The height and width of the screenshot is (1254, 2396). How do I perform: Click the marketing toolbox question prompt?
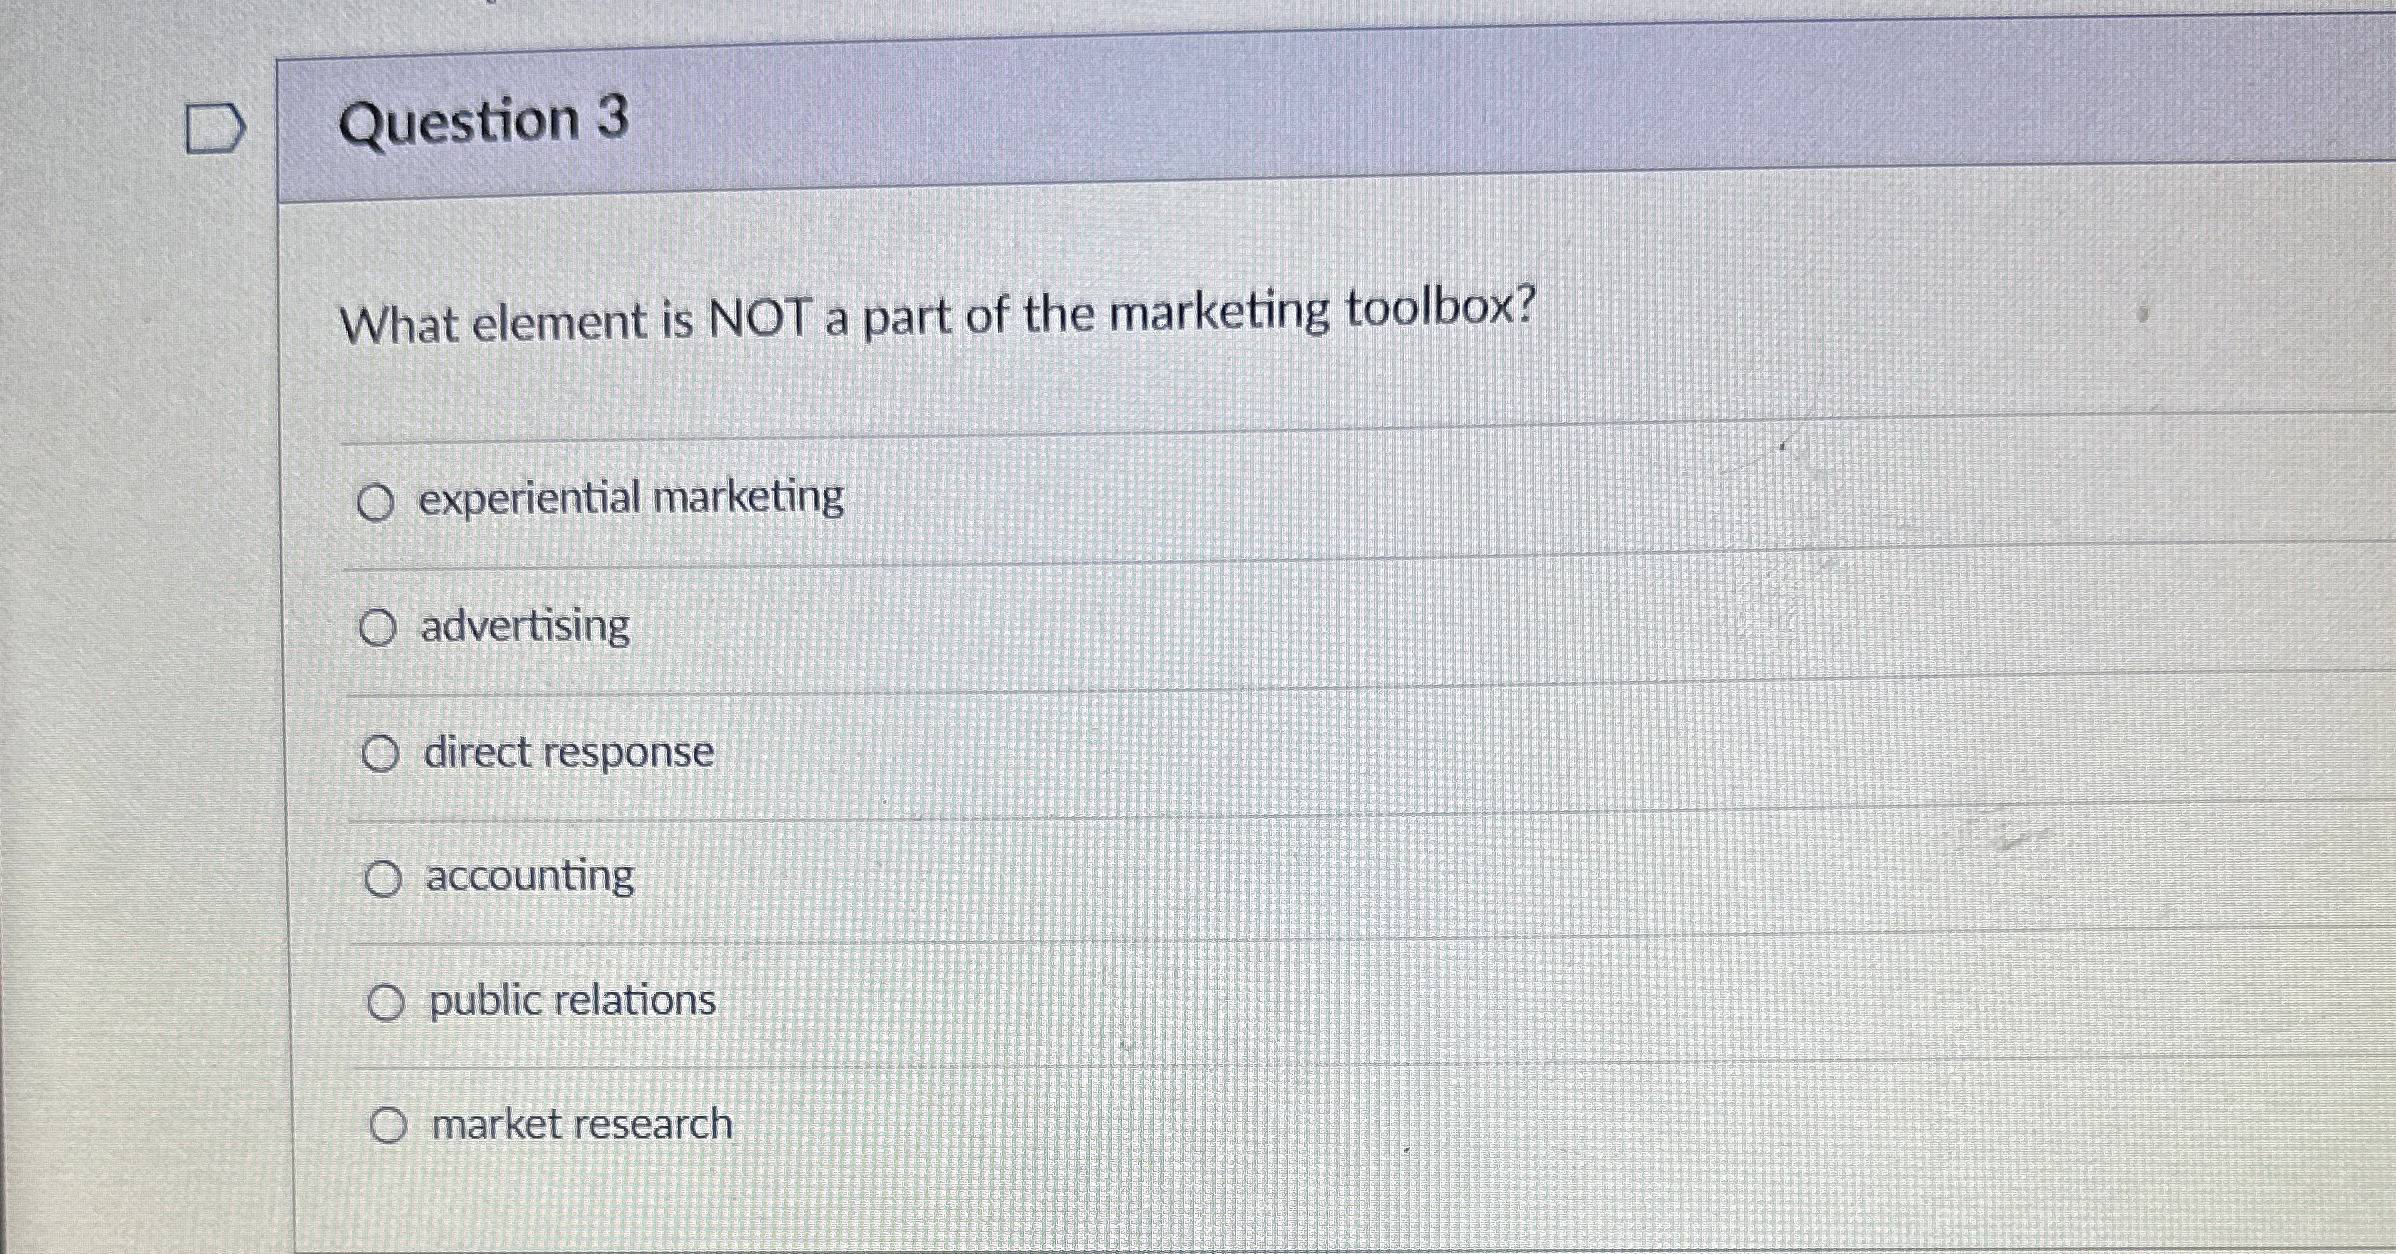[937, 315]
